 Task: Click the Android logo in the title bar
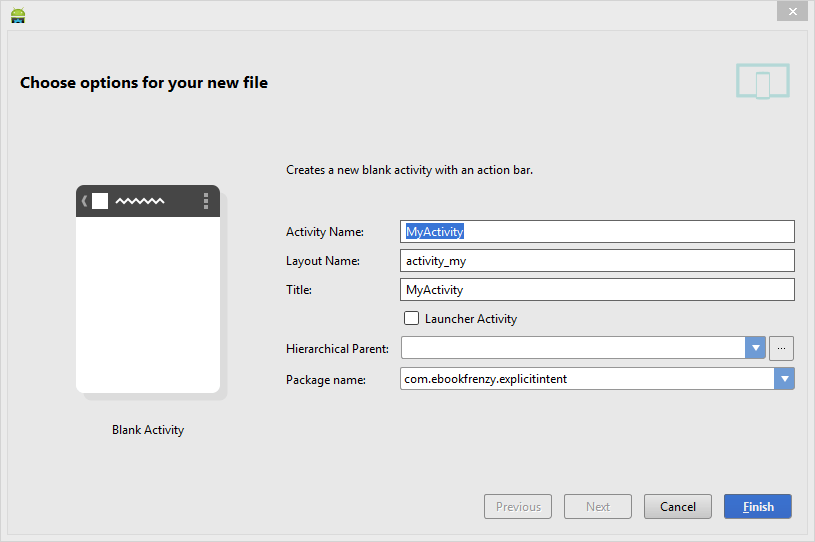click(x=17, y=14)
